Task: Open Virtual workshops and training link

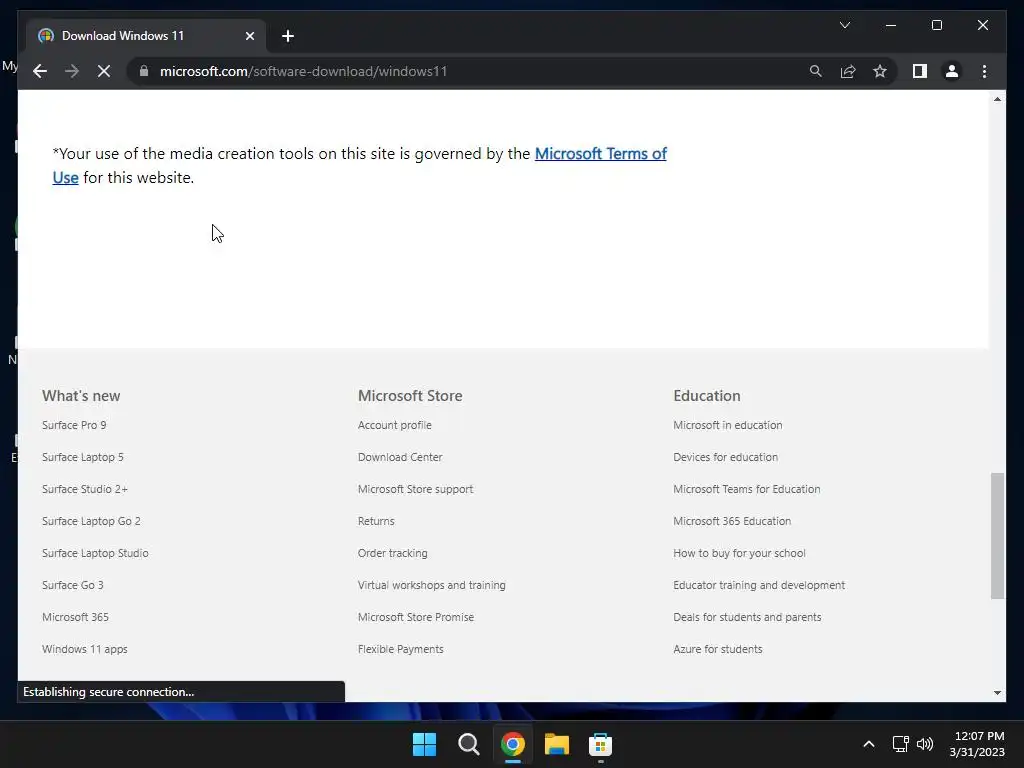Action: pos(432,585)
